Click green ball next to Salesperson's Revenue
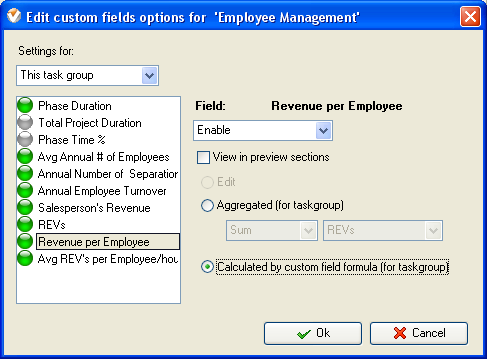Viewport: 487px width, 360px height. coord(25,207)
